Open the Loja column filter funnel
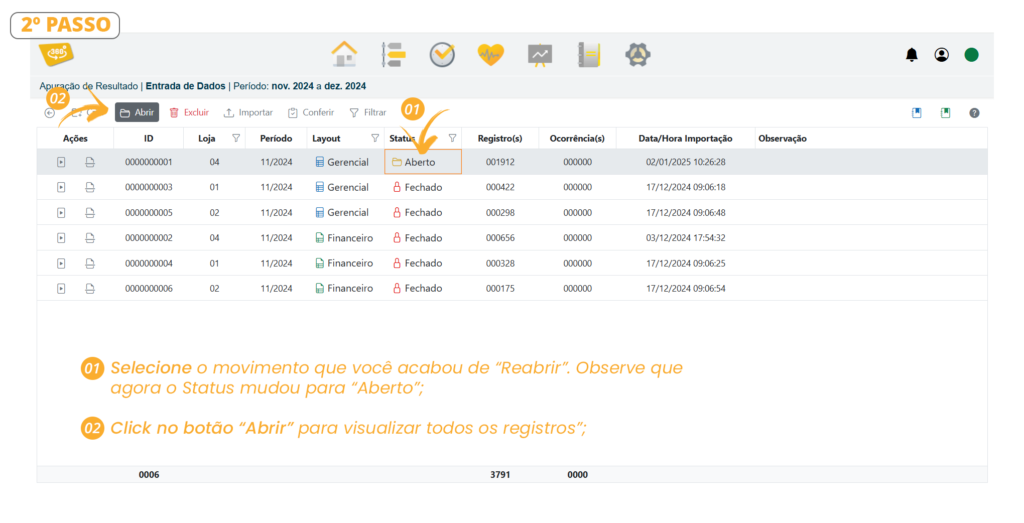This screenshot has width=1024, height=523. pyautogui.click(x=236, y=138)
